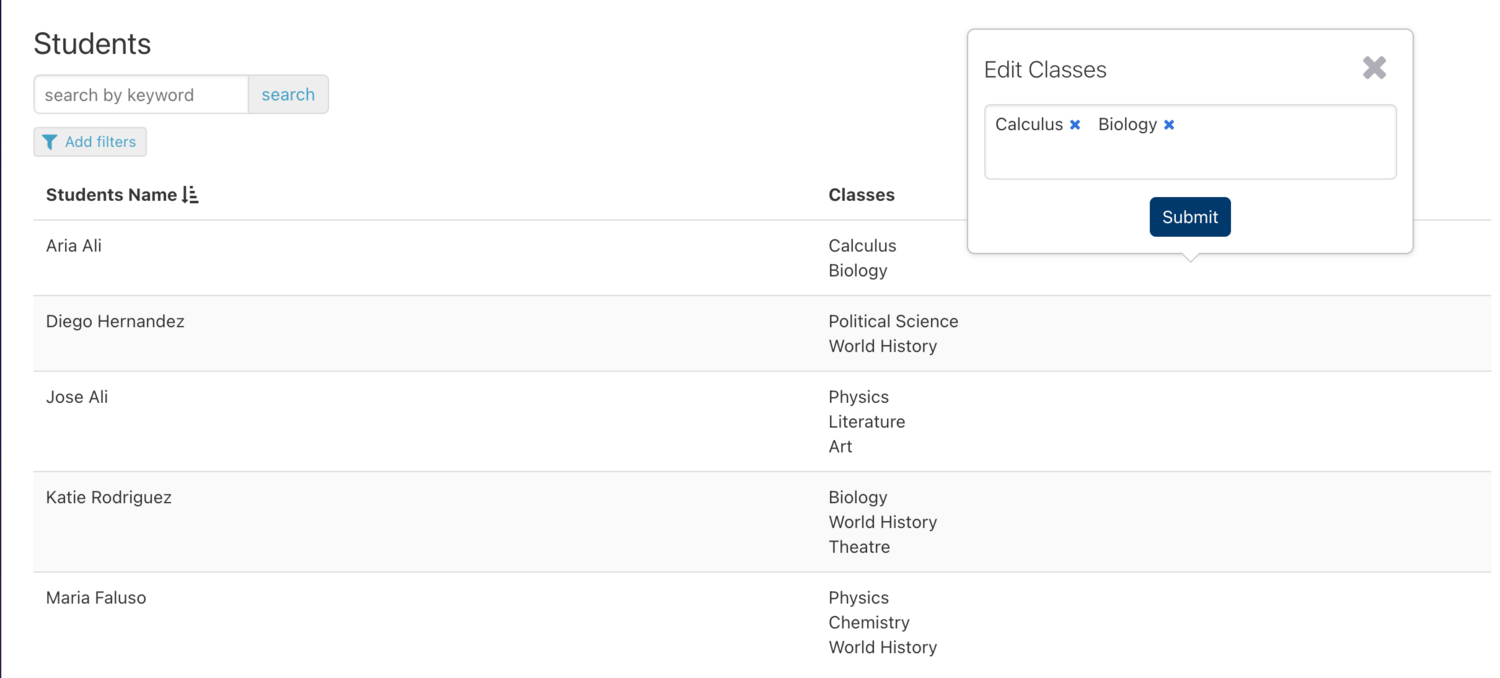Click the funnel filter icon
1500x678 pixels.
(50, 142)
